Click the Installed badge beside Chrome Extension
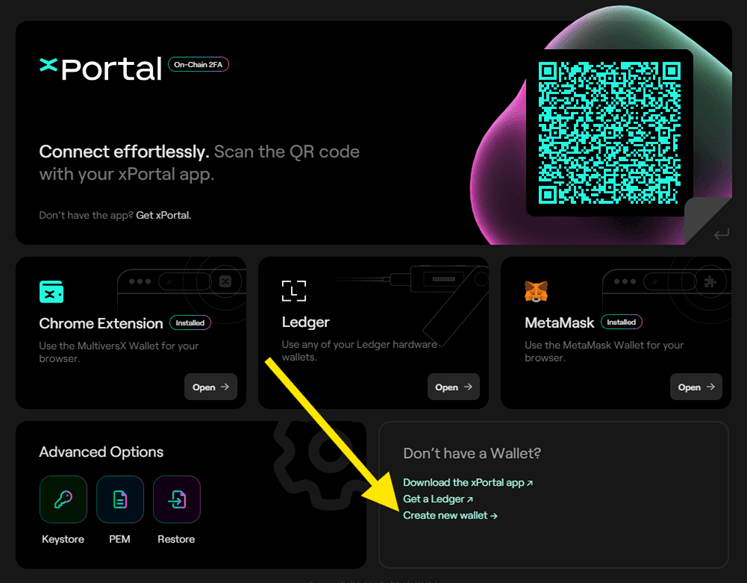This screenshot has height=583, width=747. [x=190, y=323]
